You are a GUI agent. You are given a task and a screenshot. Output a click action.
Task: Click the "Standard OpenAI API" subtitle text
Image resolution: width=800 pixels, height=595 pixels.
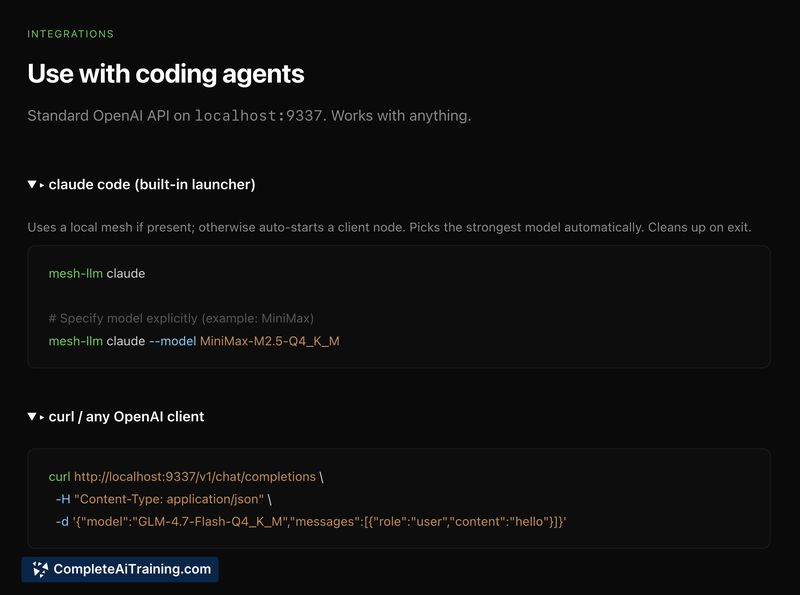pyautogui.click(x=110, y=116)
